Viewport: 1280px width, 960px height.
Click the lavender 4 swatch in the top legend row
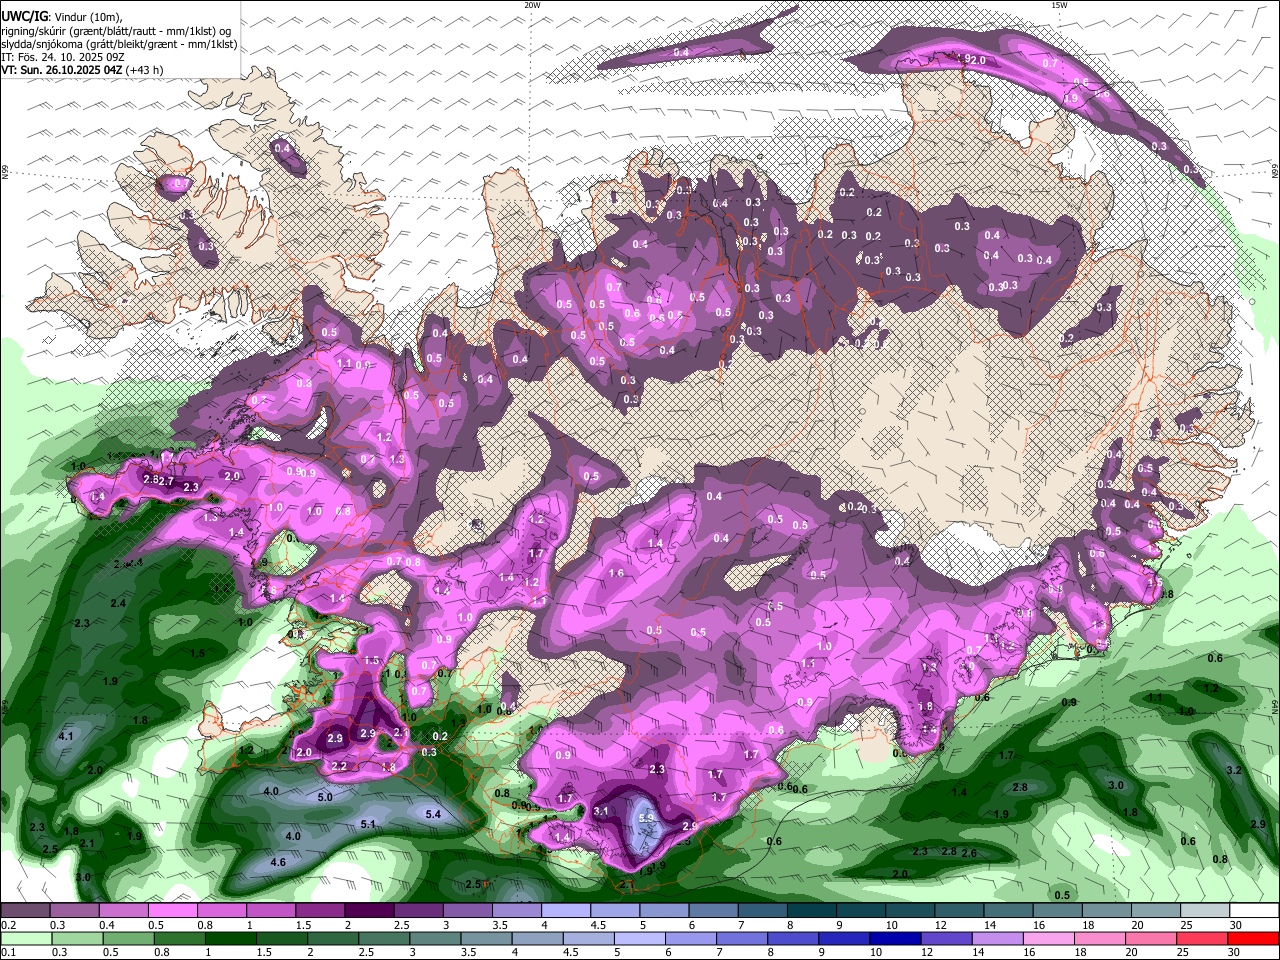pyautogui.click(x=564, y=911)
